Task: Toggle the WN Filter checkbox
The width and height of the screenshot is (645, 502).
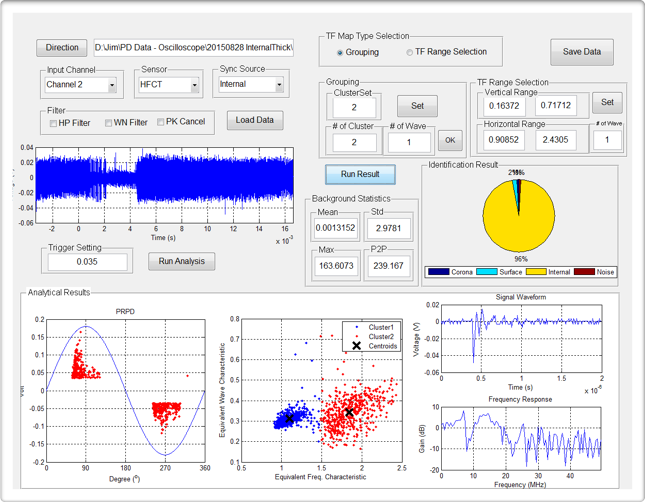Action: point(106,123)
